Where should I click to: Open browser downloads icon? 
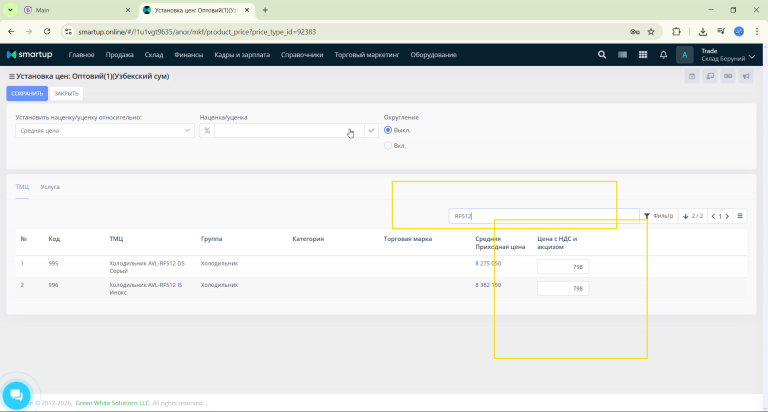(x=703, y=32)
